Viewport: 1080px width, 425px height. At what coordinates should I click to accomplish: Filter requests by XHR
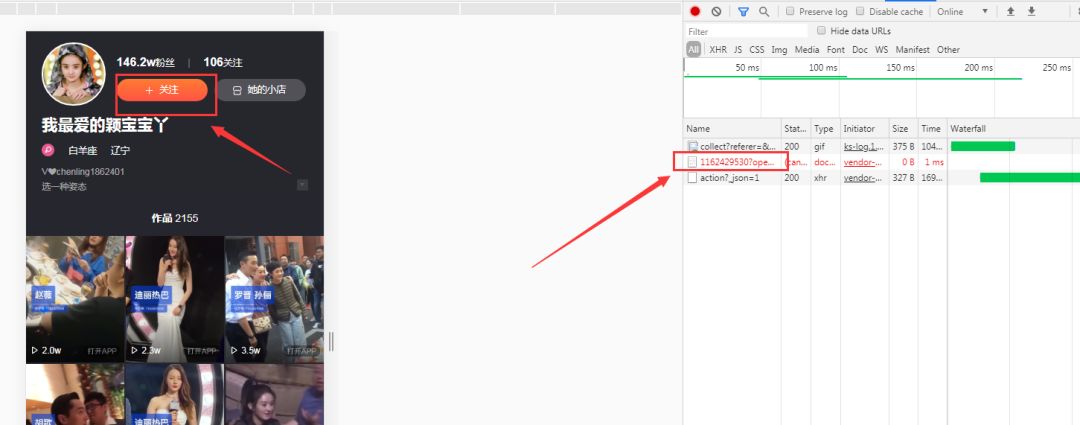click(x=718, y=50)
